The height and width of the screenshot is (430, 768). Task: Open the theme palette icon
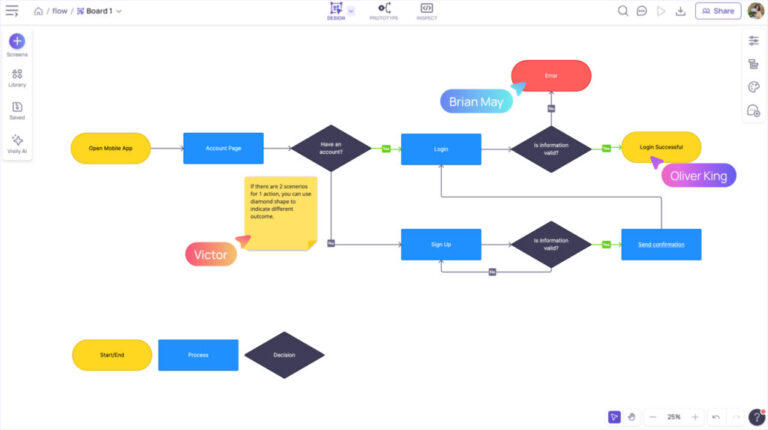754,87
